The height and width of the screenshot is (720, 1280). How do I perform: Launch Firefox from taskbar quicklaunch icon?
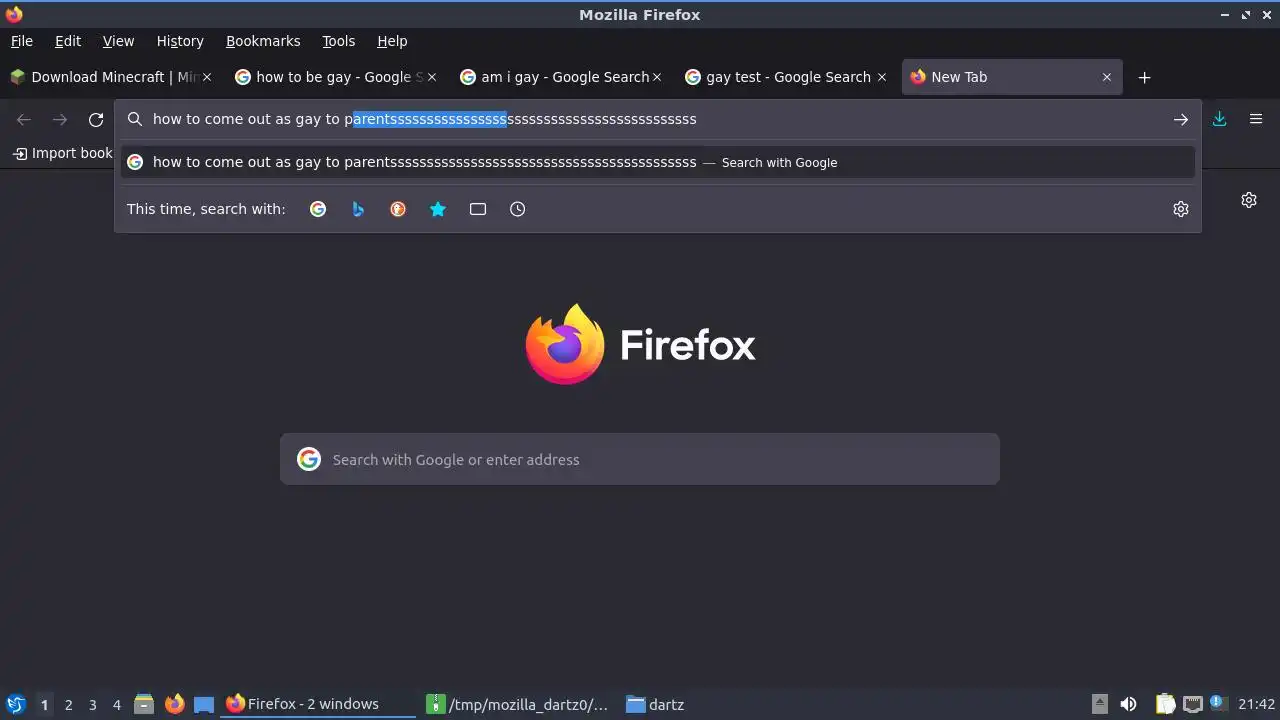point(174,704)
